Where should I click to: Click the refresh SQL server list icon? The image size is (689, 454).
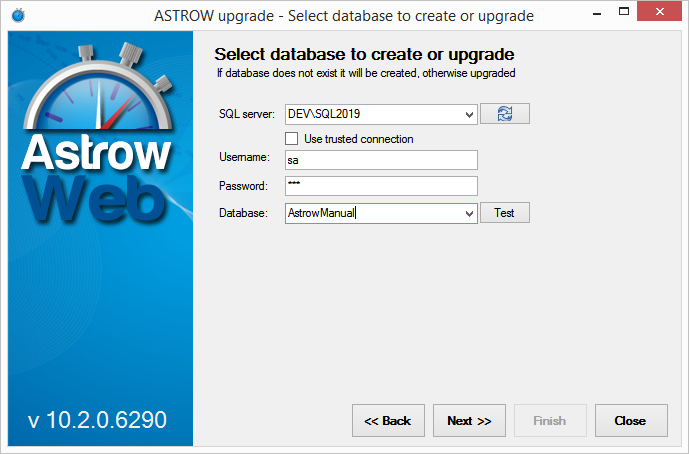(504, 114)
